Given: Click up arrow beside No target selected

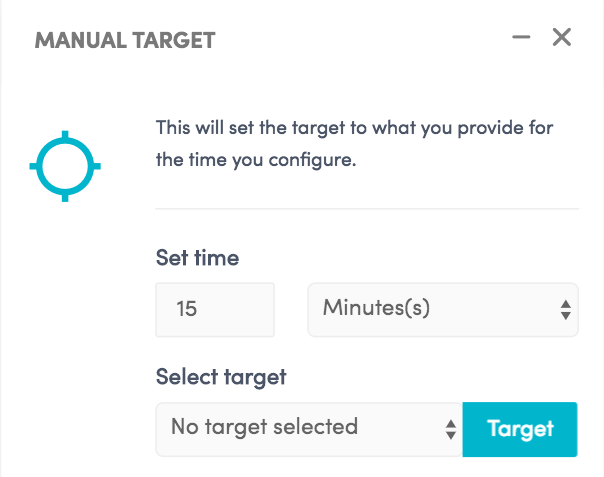Looking at the screenshot, I should click(451, 424).
